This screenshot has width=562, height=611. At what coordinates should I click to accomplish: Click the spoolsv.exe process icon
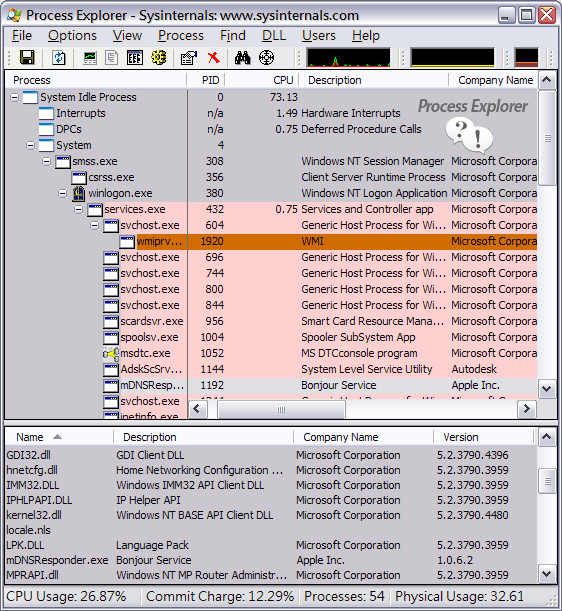111,337
